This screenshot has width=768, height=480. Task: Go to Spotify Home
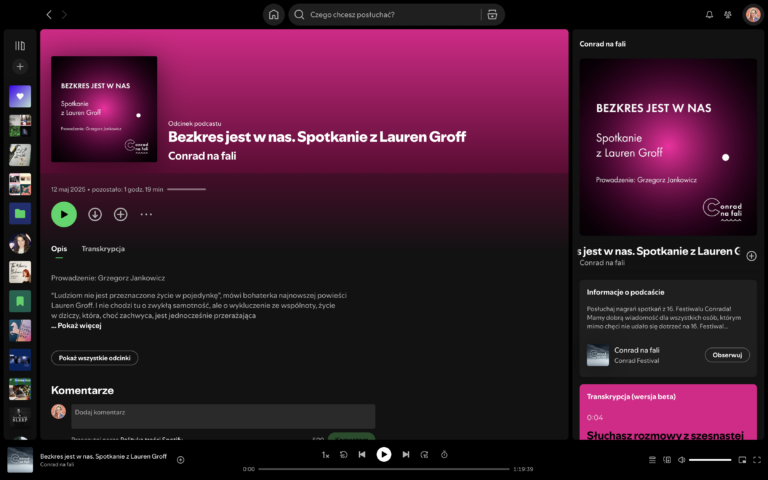[274, 15]
